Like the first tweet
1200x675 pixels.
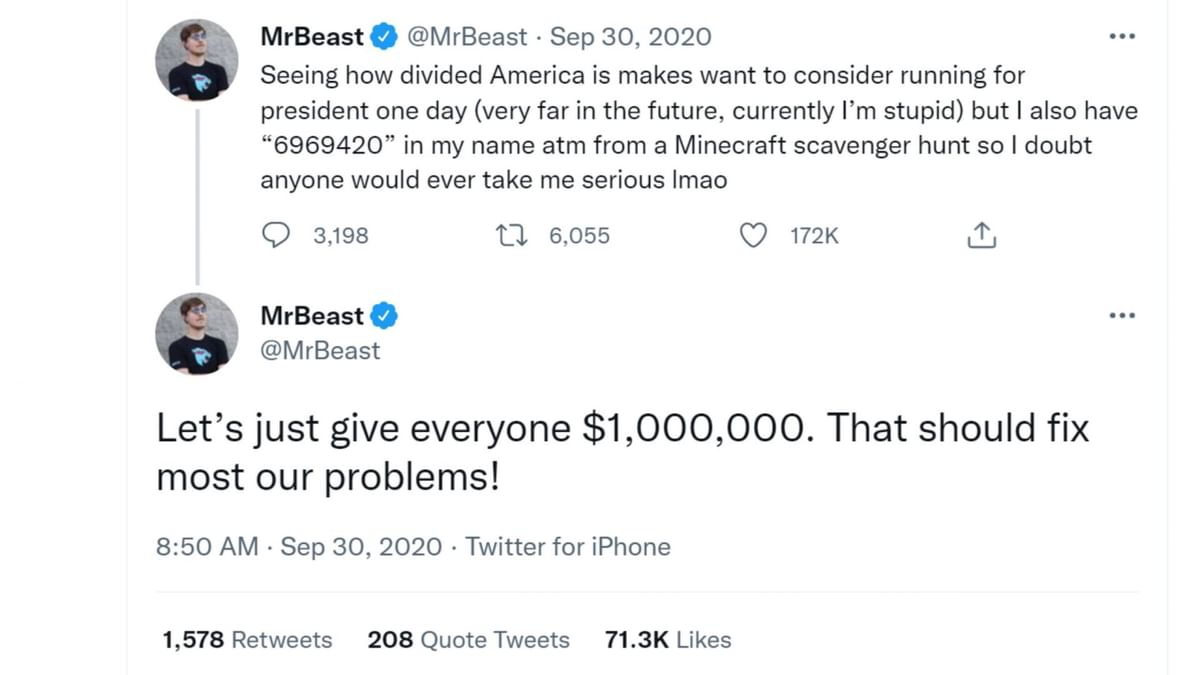[x=753, y=235]
